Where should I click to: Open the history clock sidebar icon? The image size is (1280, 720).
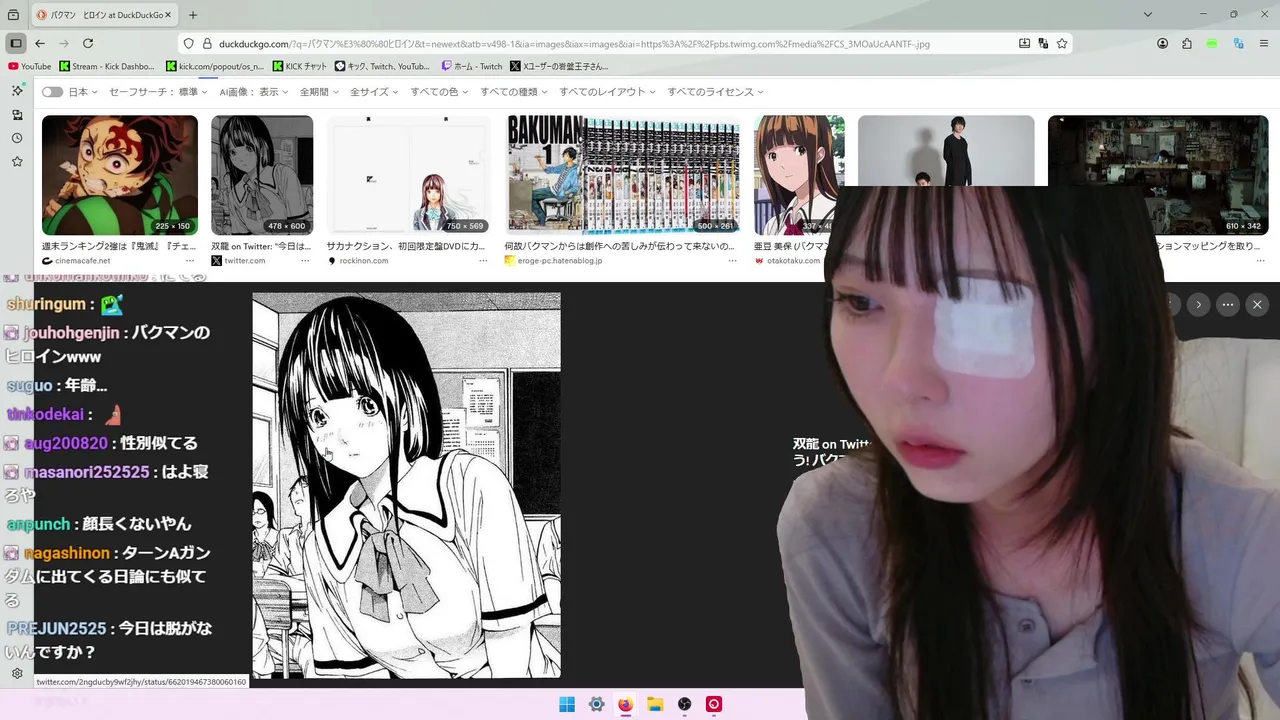coord(17,138)
